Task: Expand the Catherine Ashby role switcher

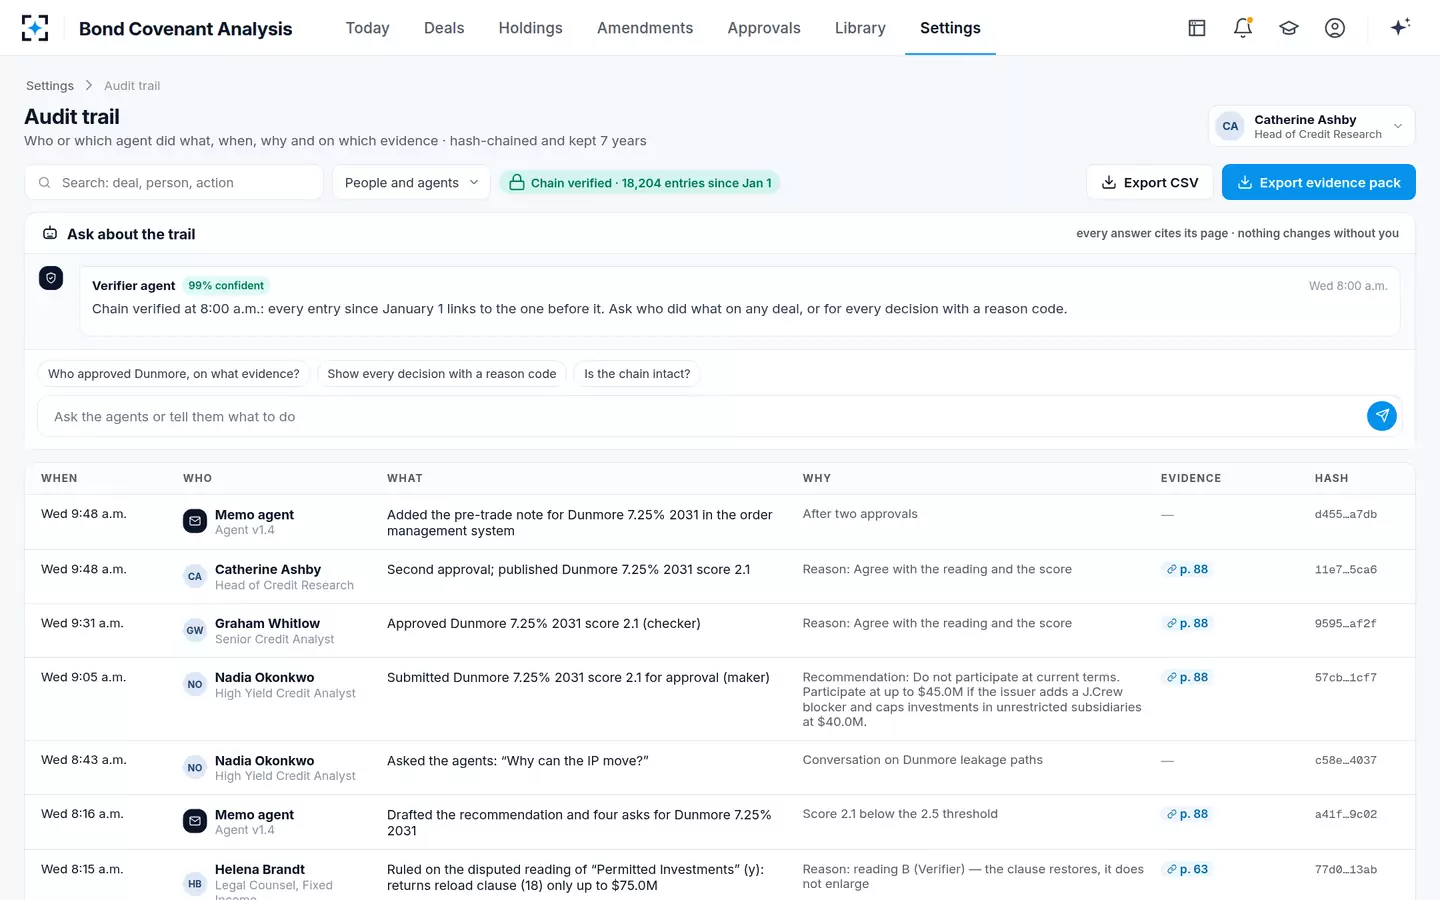Action: point(1312,126)
